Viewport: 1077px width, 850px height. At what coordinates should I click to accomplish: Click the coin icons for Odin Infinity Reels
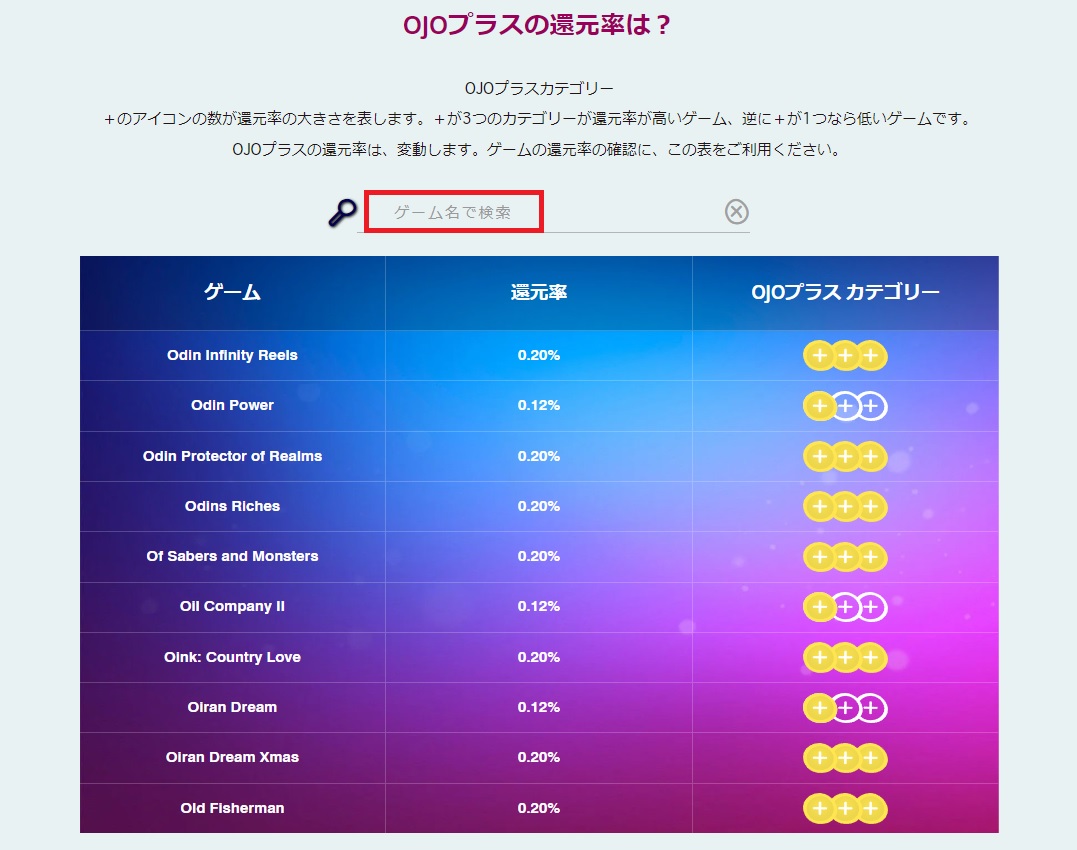845,356
